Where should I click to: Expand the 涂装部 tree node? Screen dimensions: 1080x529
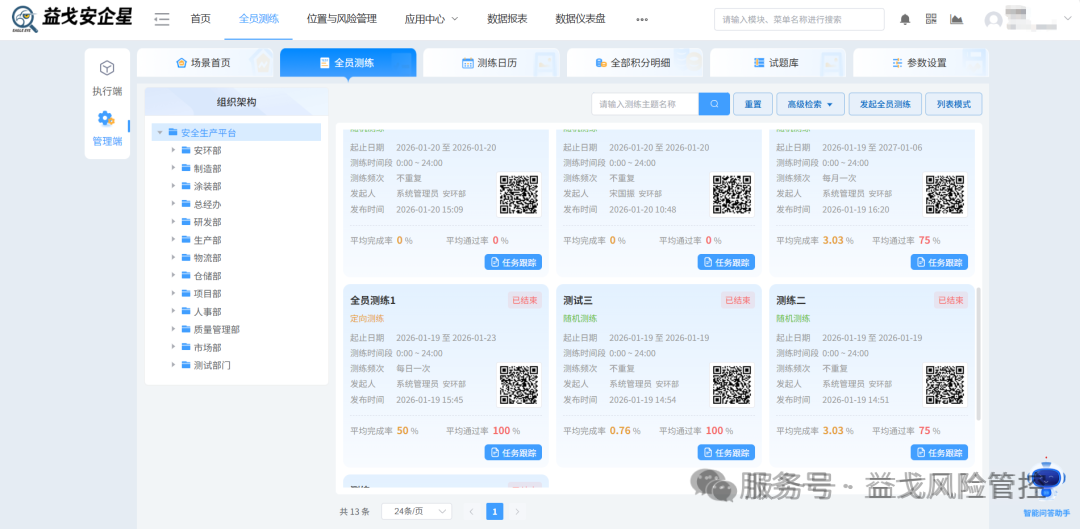pyautogui.click(x=173, y=186)
